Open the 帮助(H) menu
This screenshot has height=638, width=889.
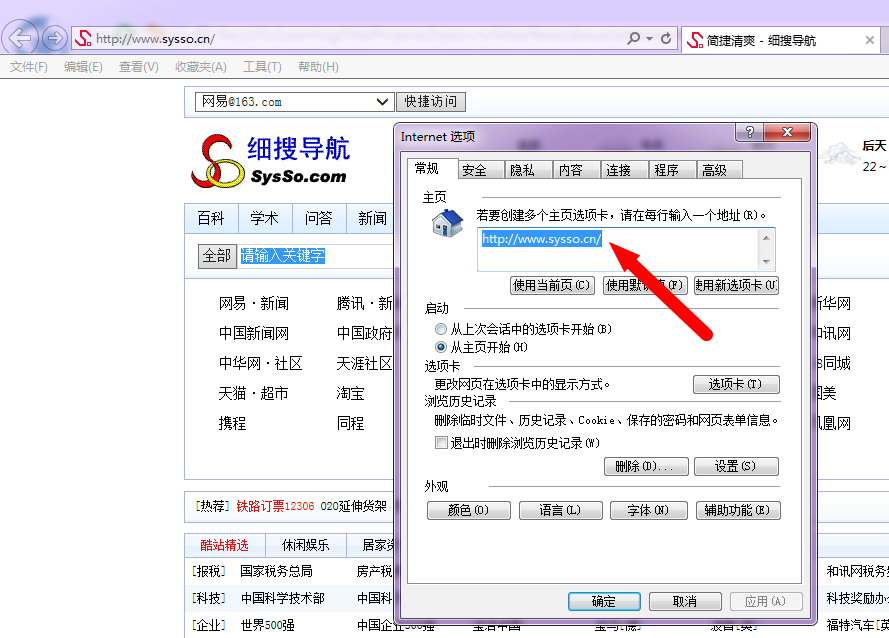pos(318,67)
